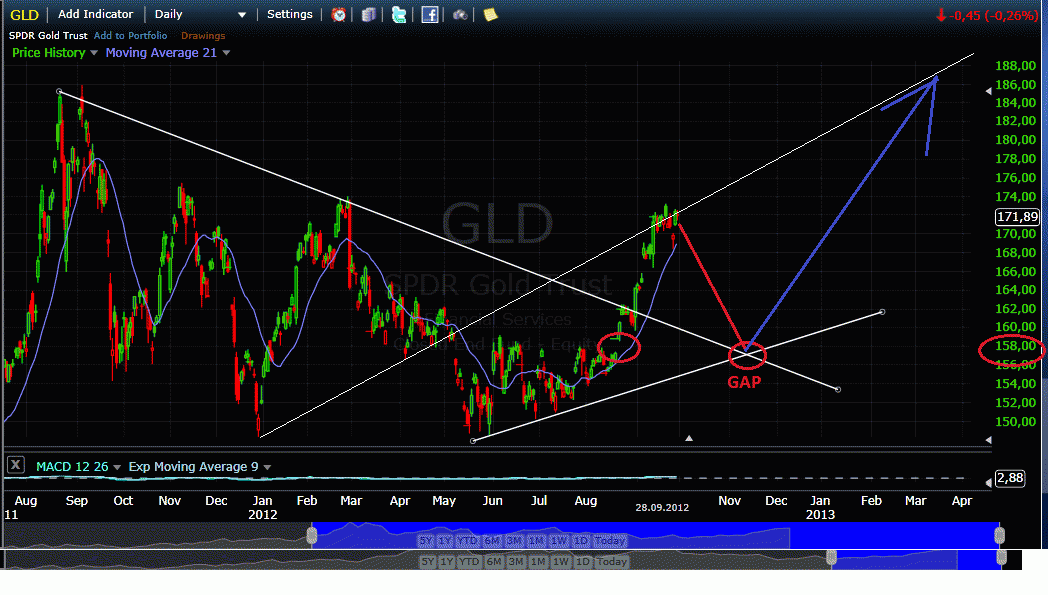
Task: Click the Moving Average 21 label
Action: [161, 53]
